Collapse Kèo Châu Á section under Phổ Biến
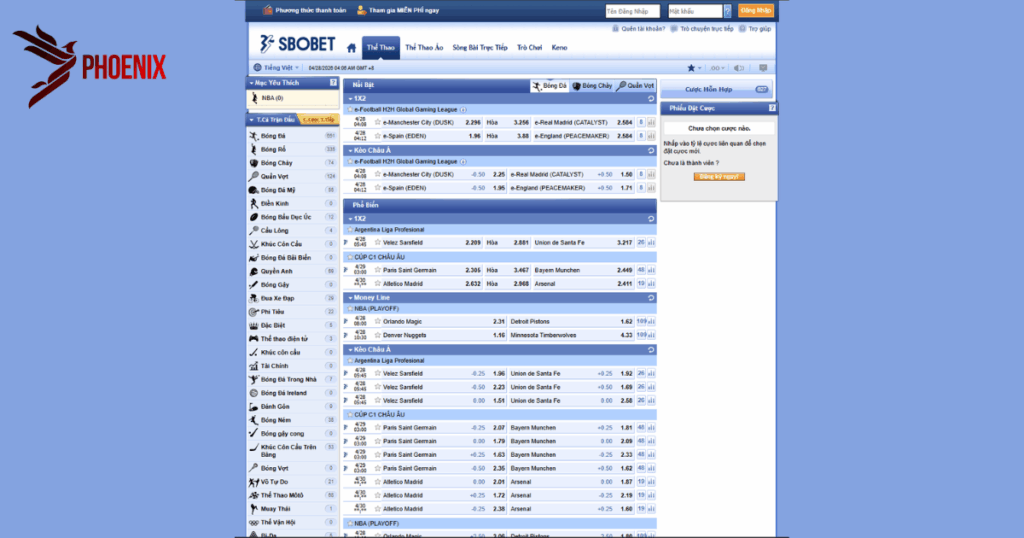This screenshot has height=538, width=1024. 350,349
